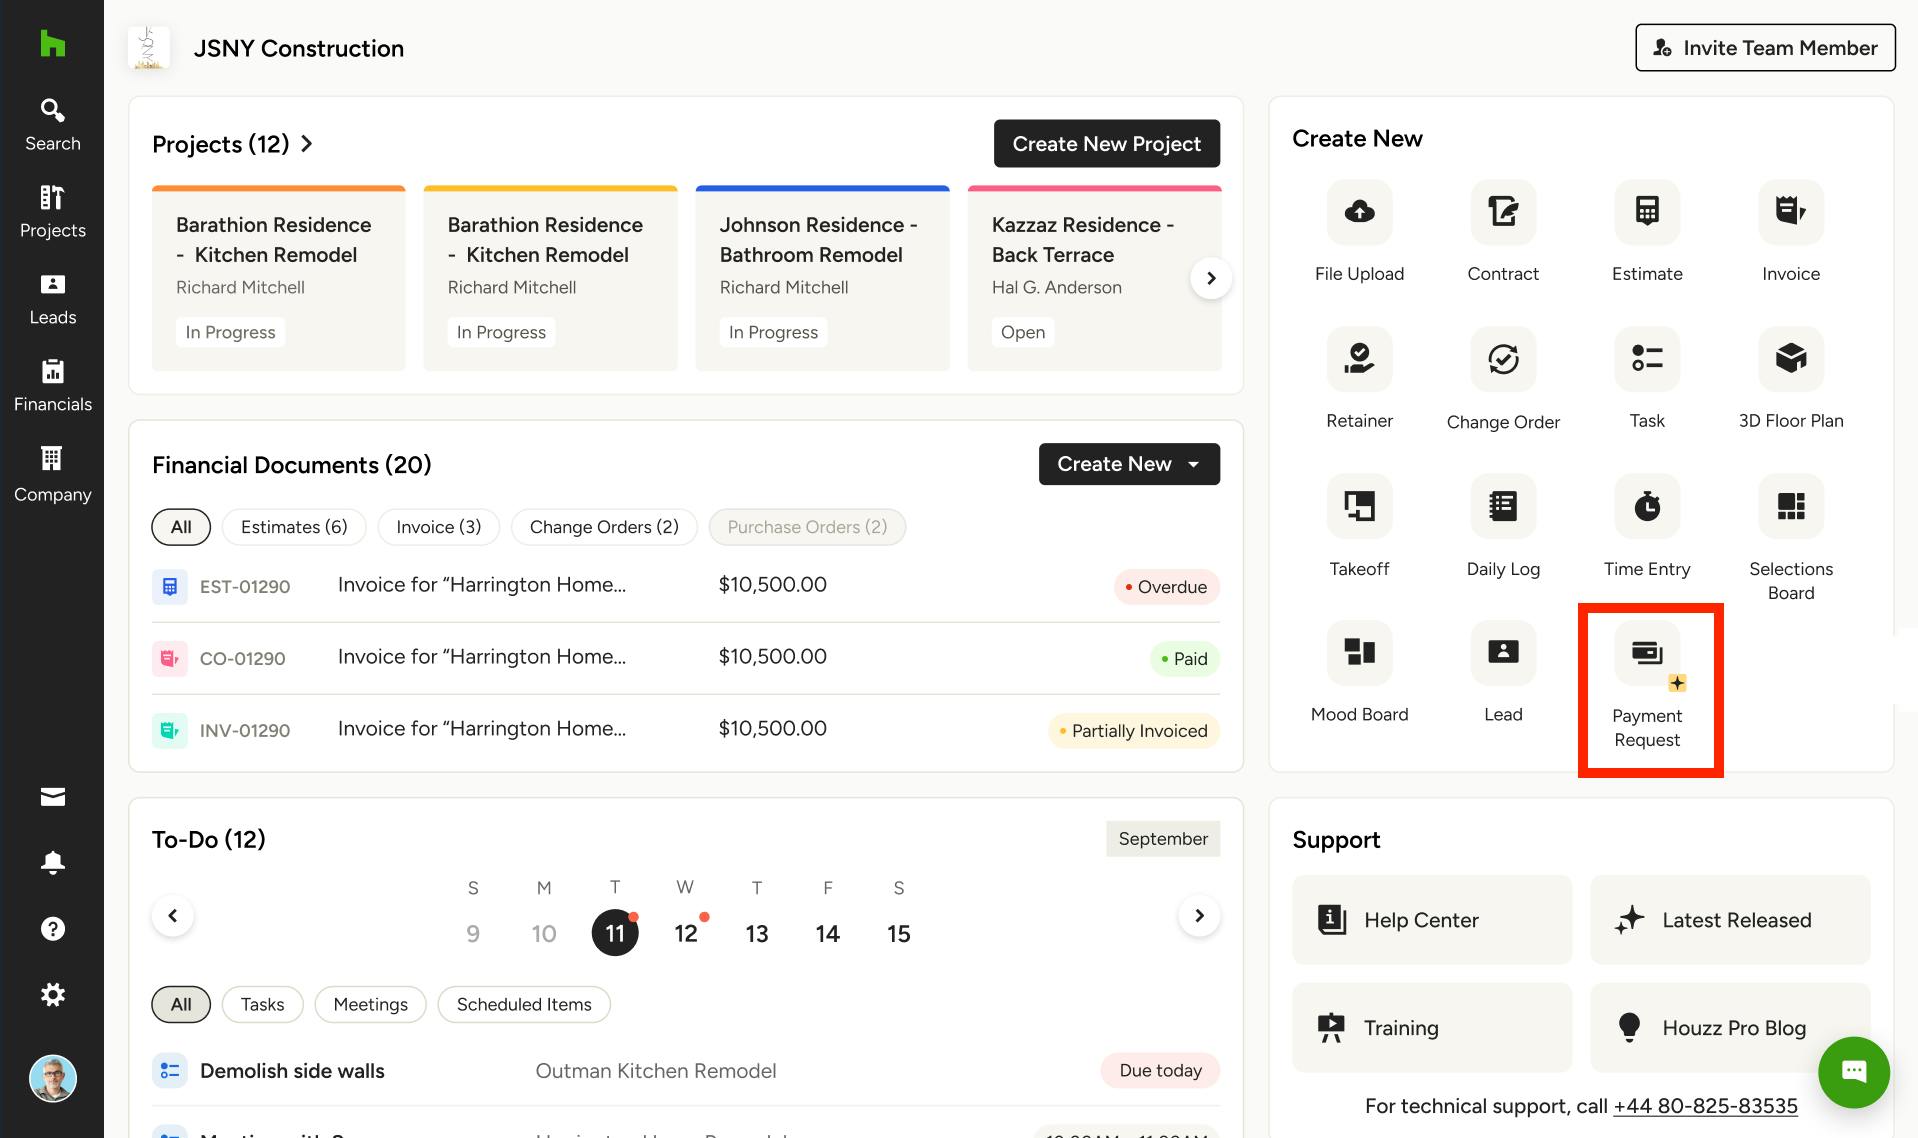The width and height of the screenshot is (1918, 1138).
Task: Show next project cards with the arrow
Action: click(x=1210, y=278)
